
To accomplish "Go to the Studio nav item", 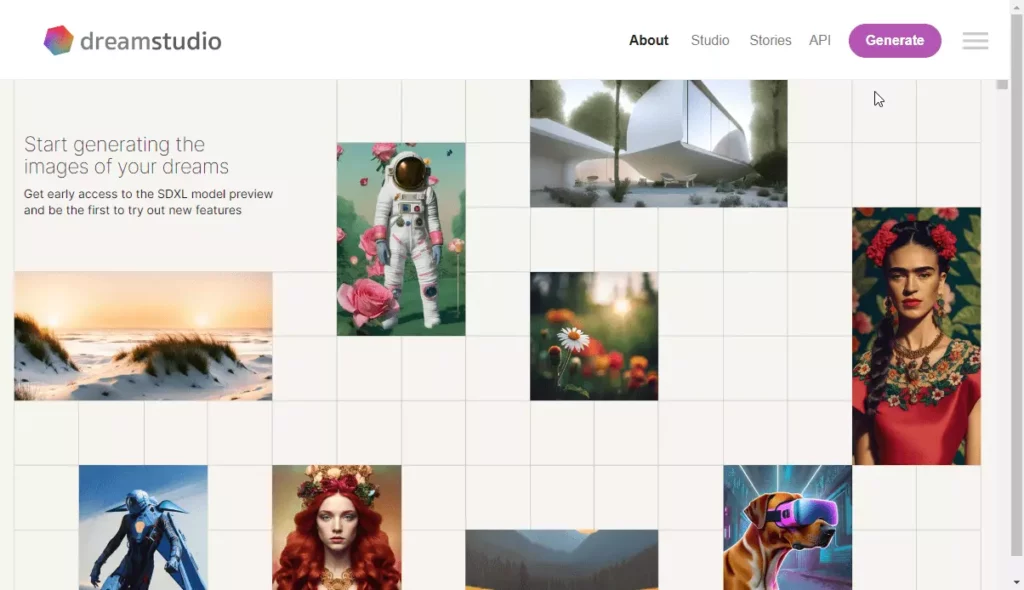I will 710,41.
